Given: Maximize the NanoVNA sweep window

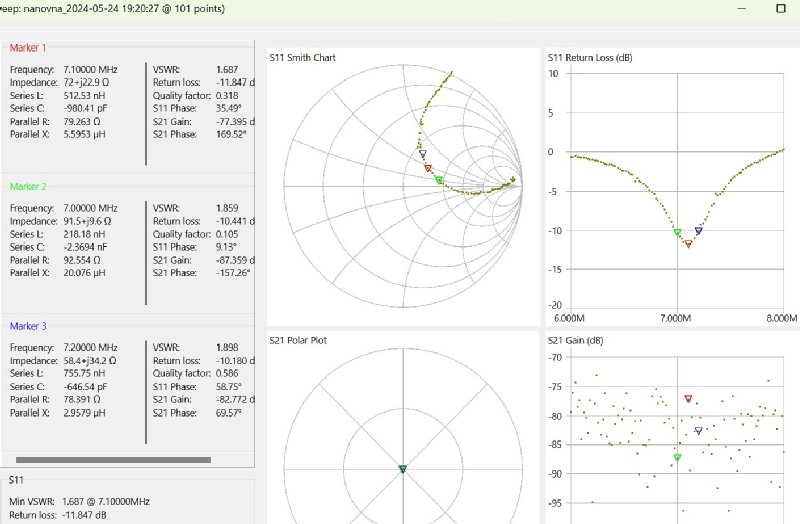Looking at the screenshot, I should click(781, 9).
